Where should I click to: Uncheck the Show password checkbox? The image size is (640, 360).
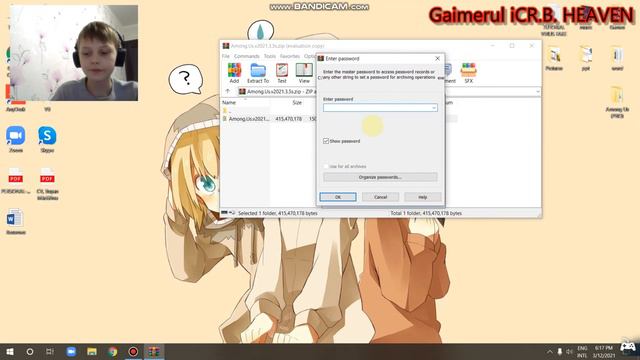coord(326,141)
